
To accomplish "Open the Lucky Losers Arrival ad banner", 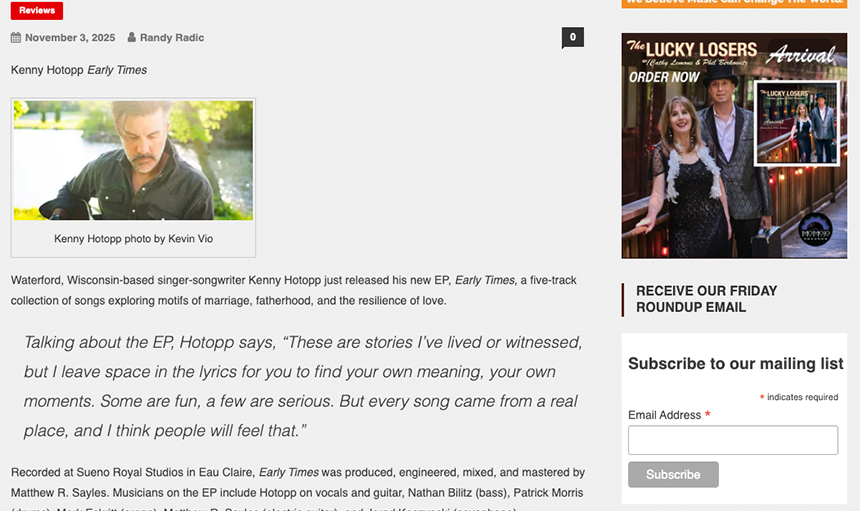I will pos(734,145).
